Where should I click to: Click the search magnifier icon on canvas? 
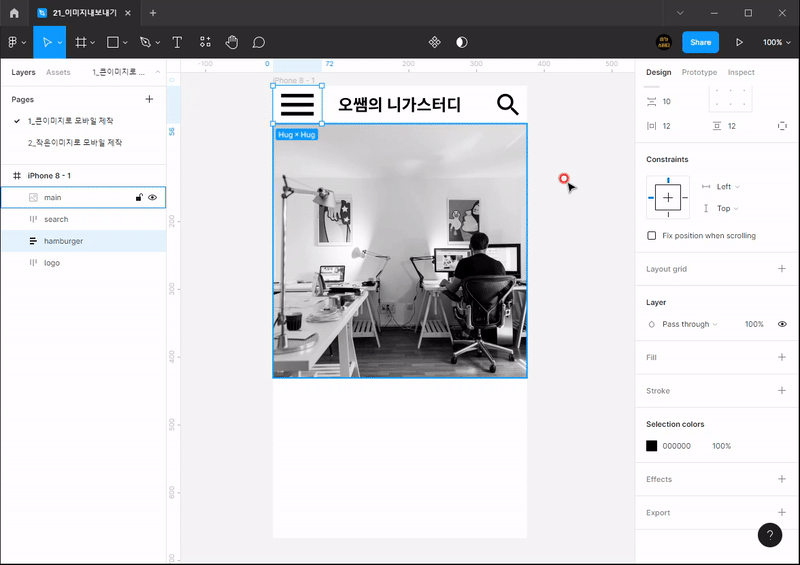508,105
